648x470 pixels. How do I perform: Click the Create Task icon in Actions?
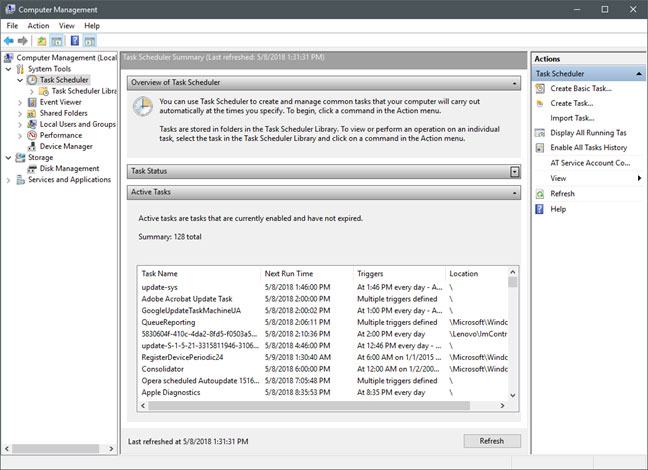coord(540,103)
